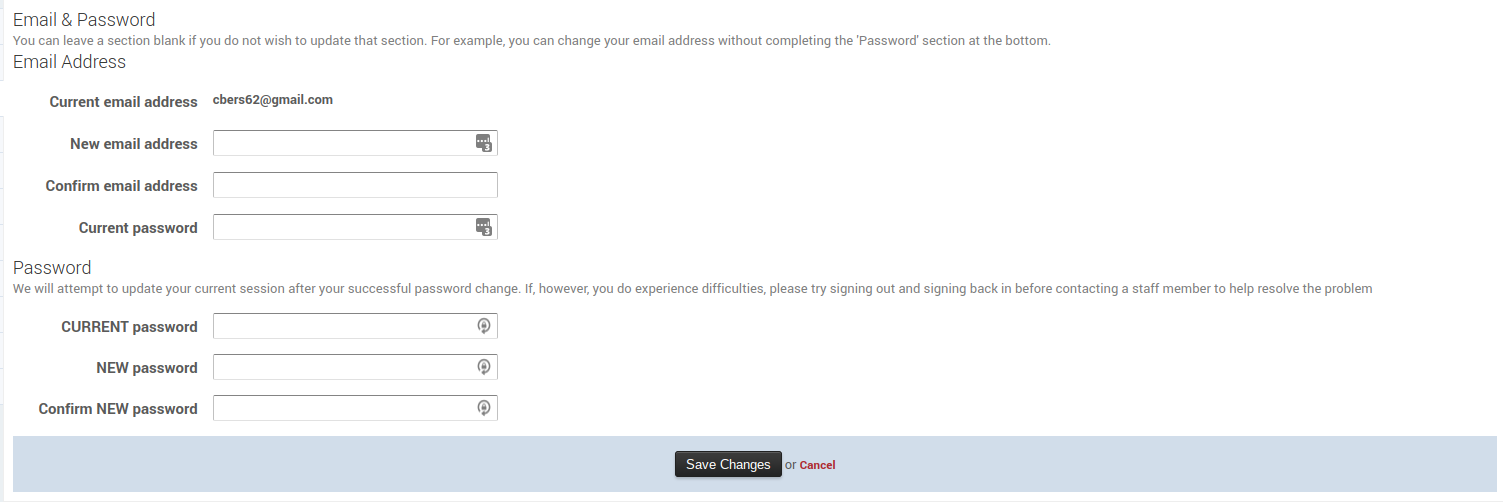Image resolution: width=1503 pixels, height=502 pixels.
Task: Click into Confirm email address field
Action: click(x=355, y=185)
